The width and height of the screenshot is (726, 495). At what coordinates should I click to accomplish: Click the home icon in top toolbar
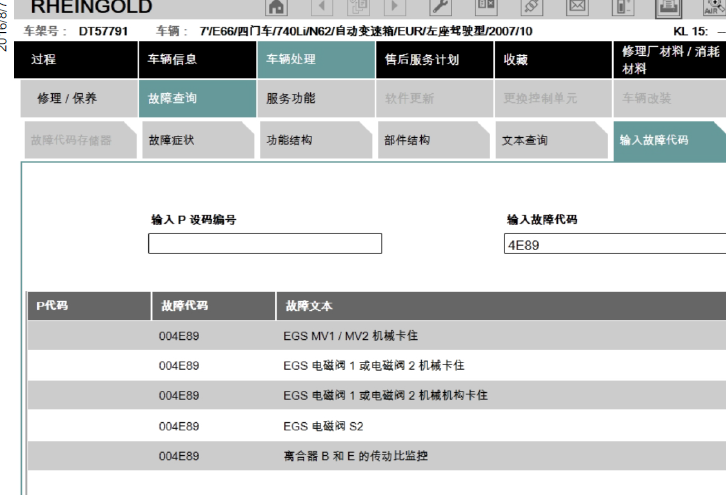(276, 6)
